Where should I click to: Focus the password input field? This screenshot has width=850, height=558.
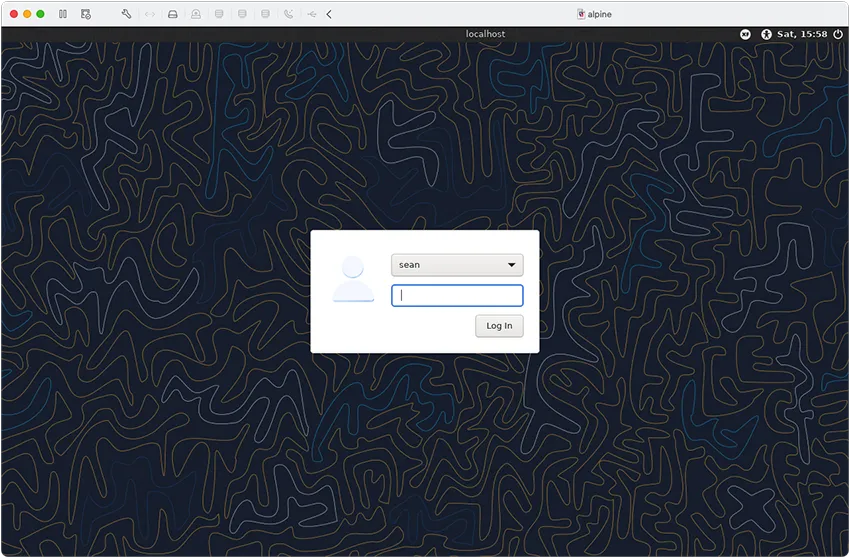(x=457, y=295)
